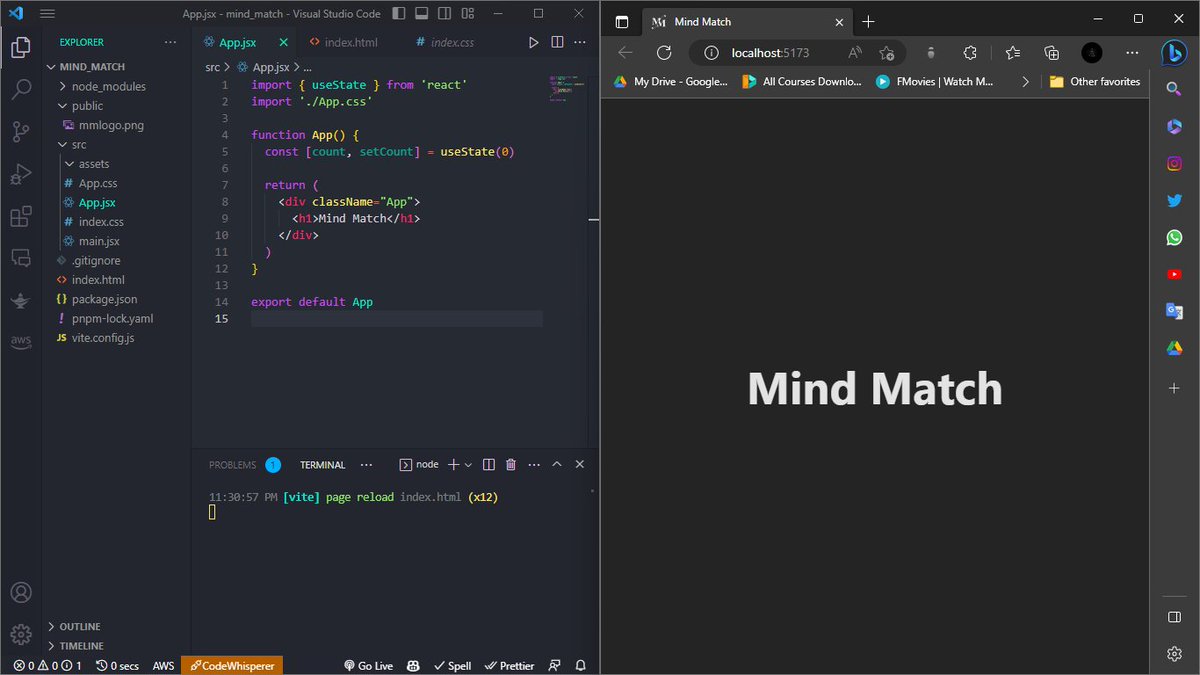The image size is (1200, 675).
Task: Switch to the App.jsx editor tab
Action: [x=238, y=43]
